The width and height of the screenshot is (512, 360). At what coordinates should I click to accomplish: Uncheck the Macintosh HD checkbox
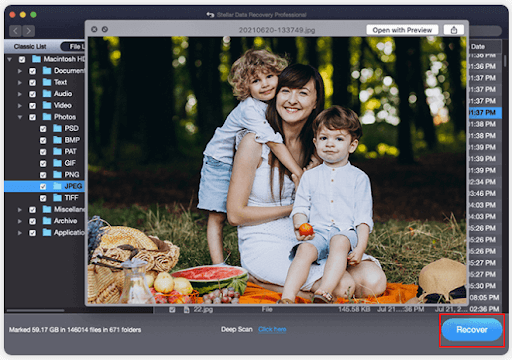tap(22, 59)
